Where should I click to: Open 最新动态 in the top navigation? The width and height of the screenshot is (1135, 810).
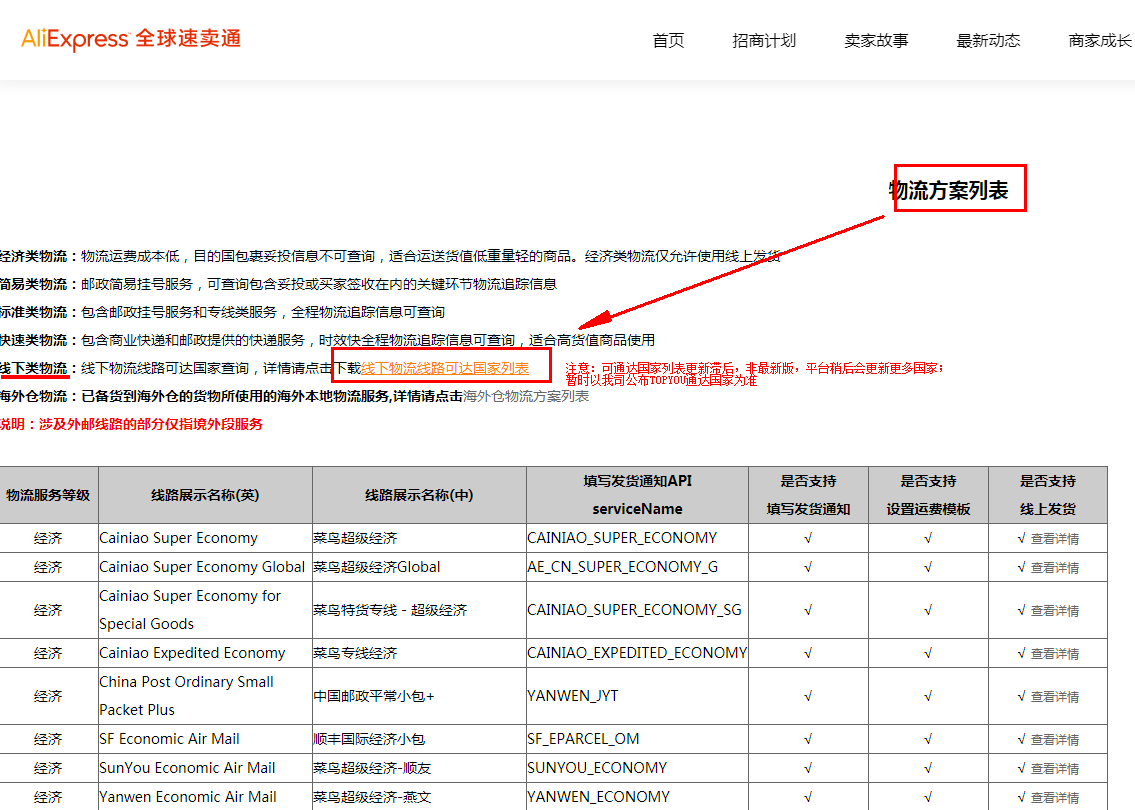pos(989,41)
